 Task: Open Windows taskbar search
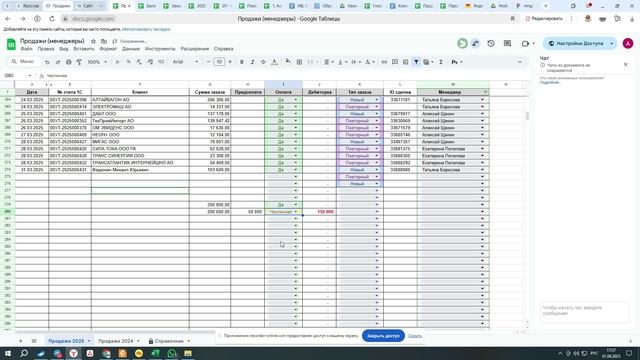pyautogui.click(x=24, y=353)
